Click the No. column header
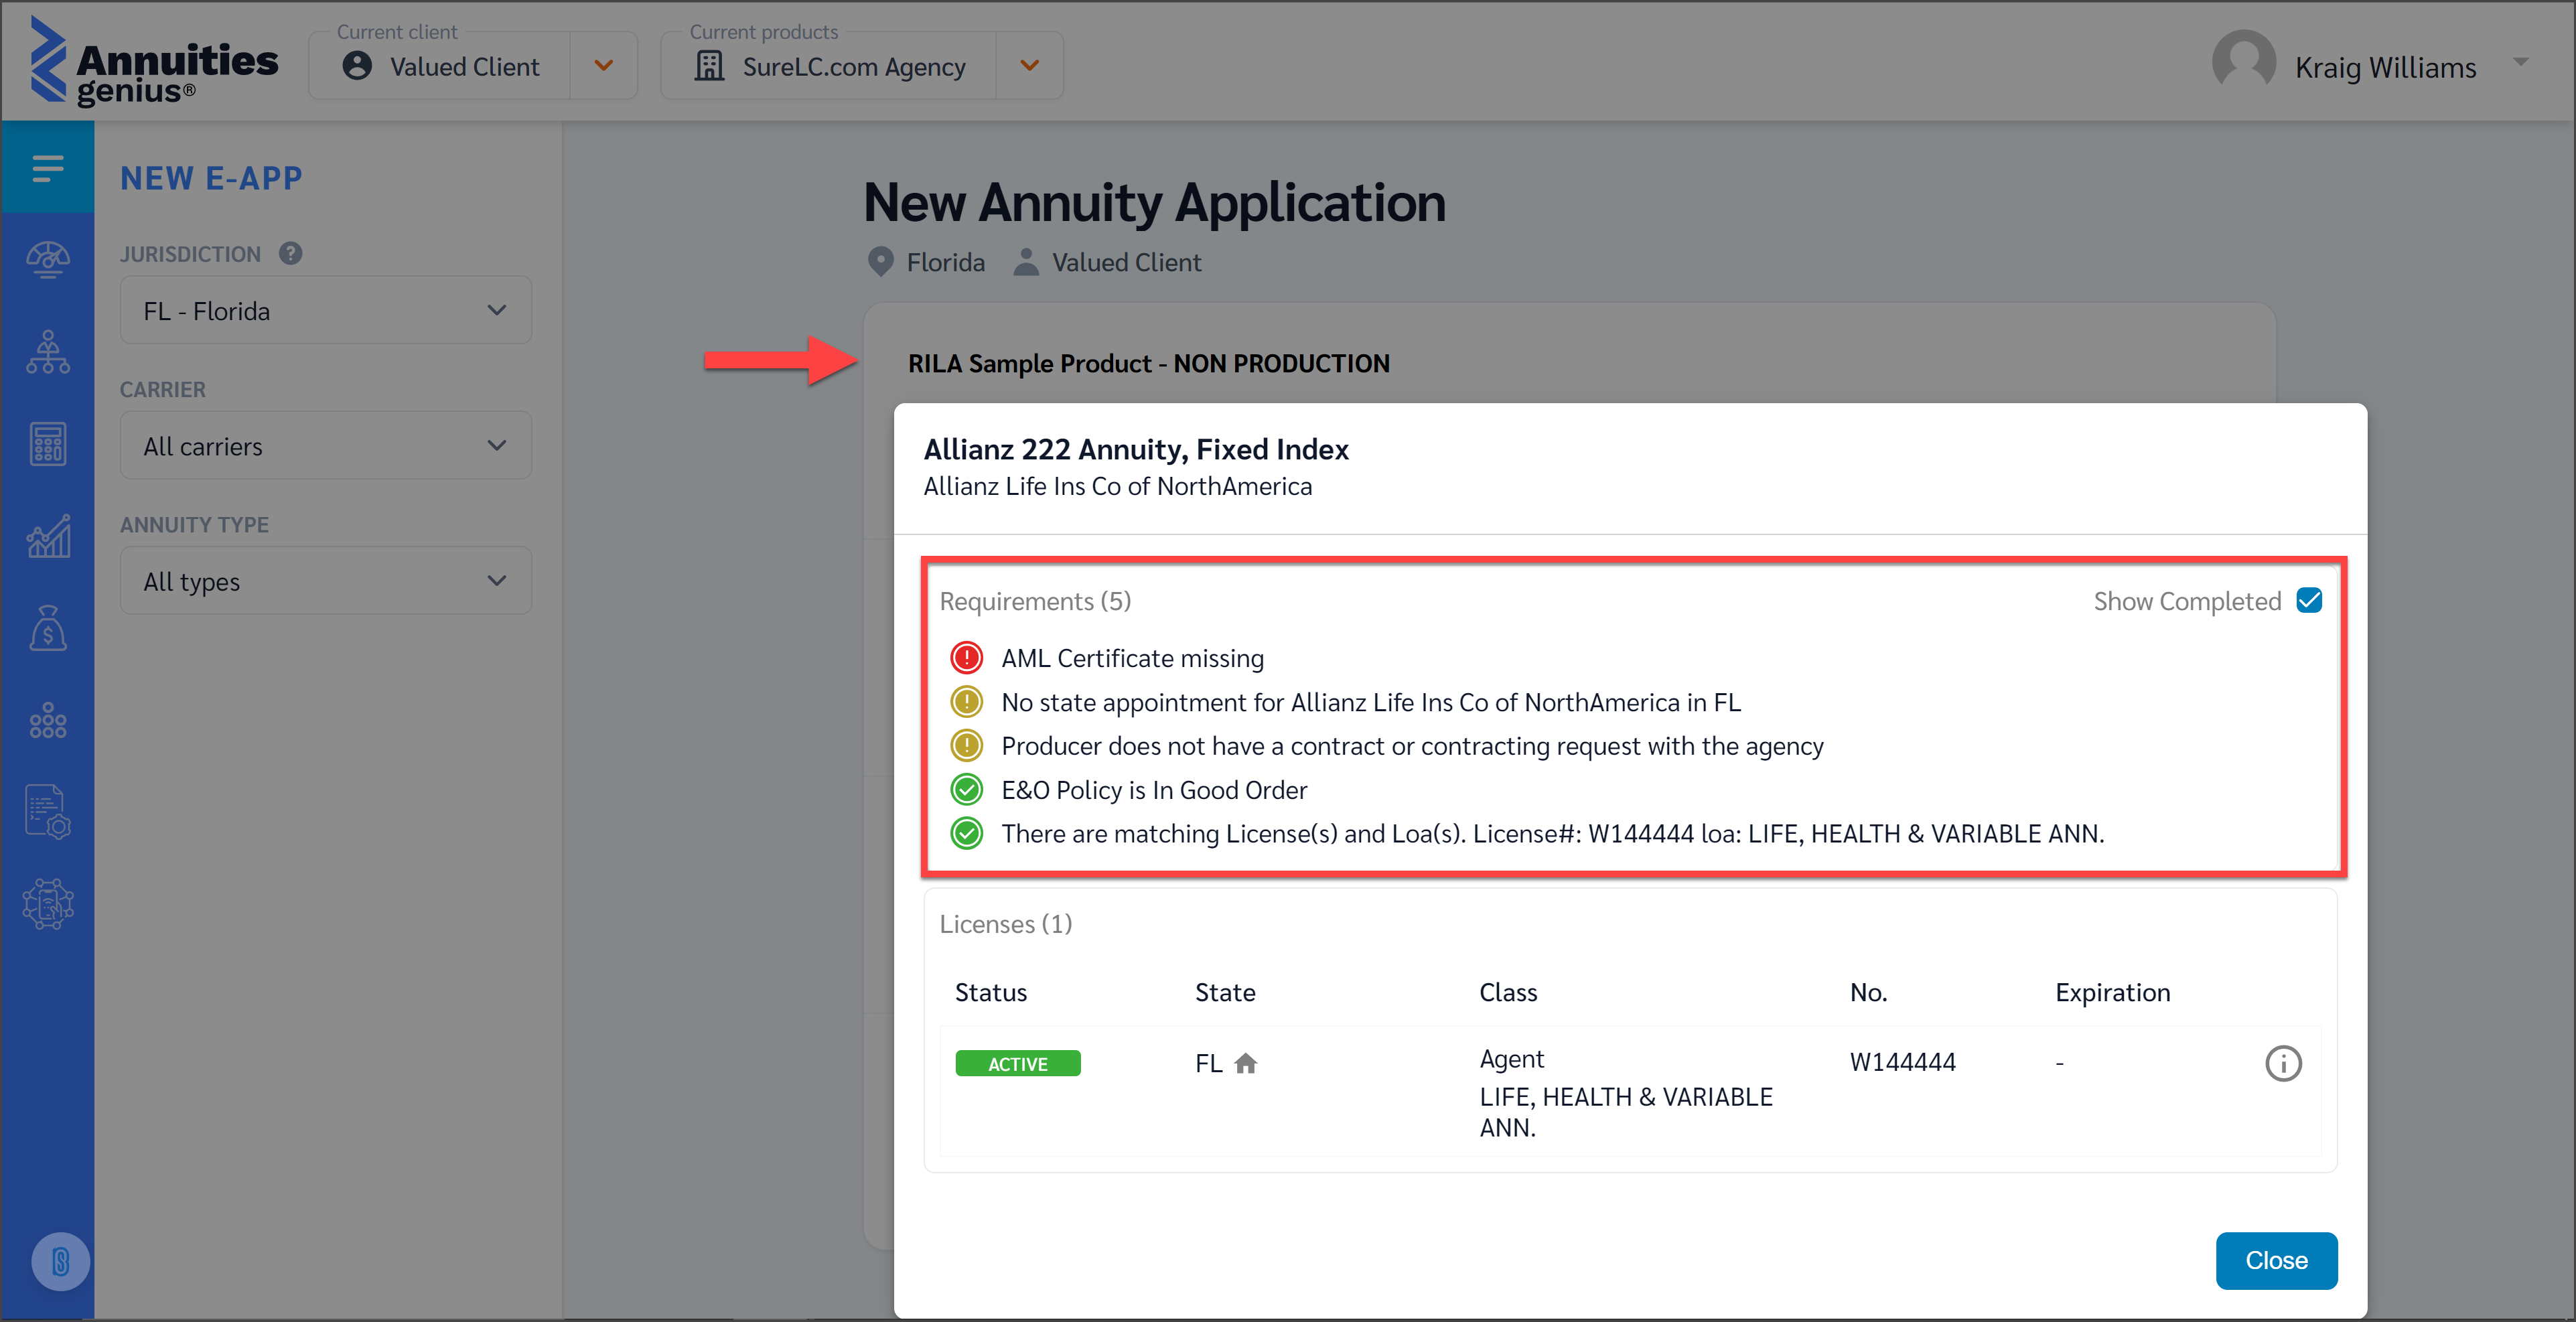Viewport: 2576px width, 1322px height. [x=1868, y=992]
